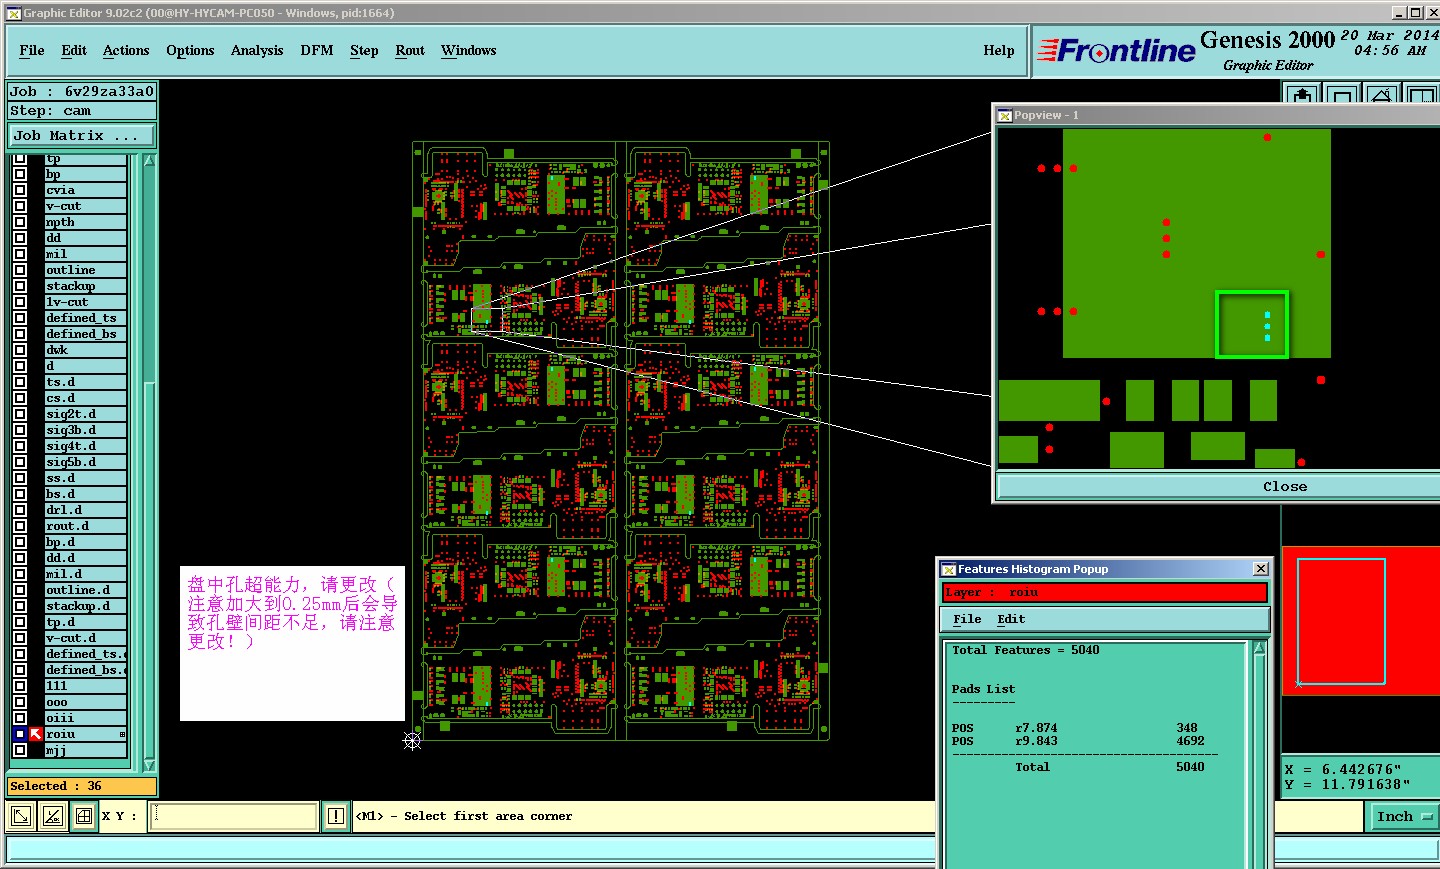Image resolution: width=1440 pixels, height=869 pixels.
Task: Click the exclamation mark icon on bottom bar
Action: click(336, 816)
